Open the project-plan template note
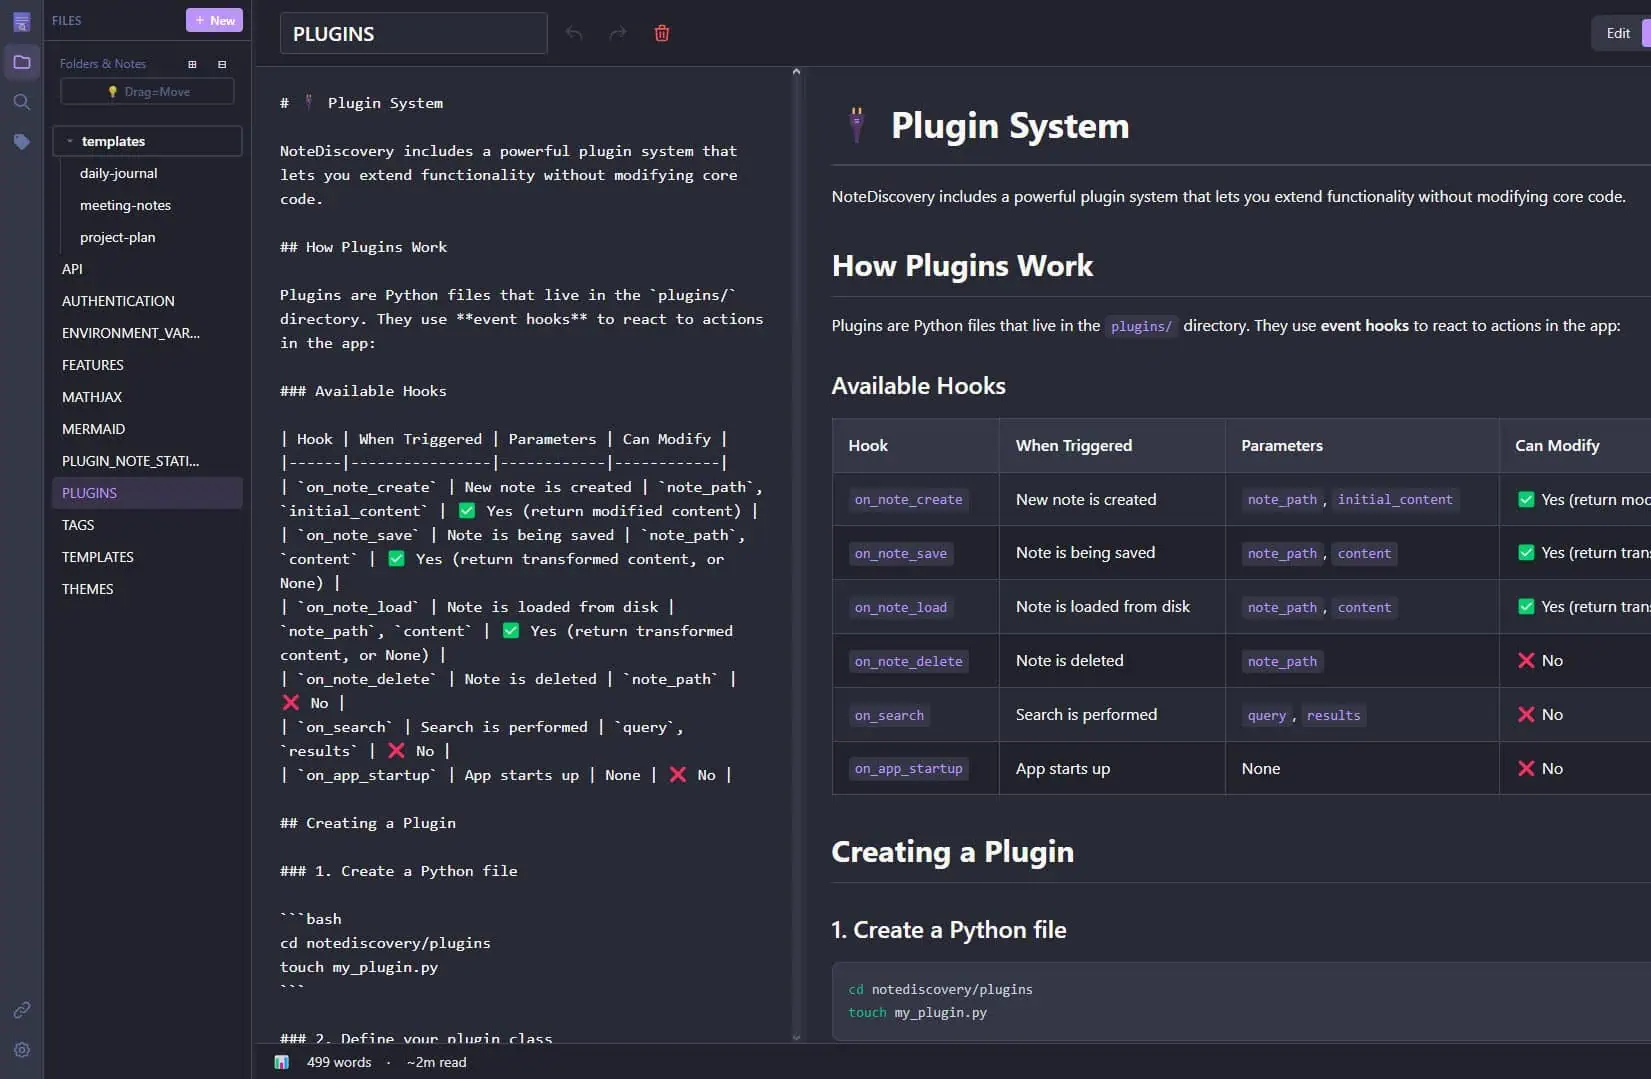Image resolution: width=1651 pixels, height=1079 pixels. coord(117,237)
